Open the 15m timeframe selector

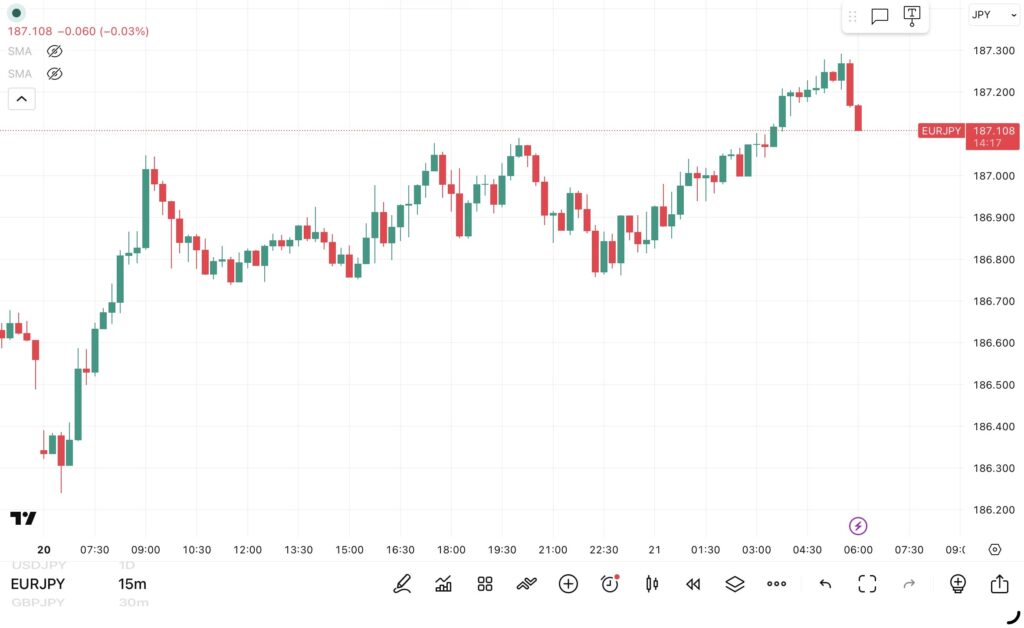tap(132, 584)
